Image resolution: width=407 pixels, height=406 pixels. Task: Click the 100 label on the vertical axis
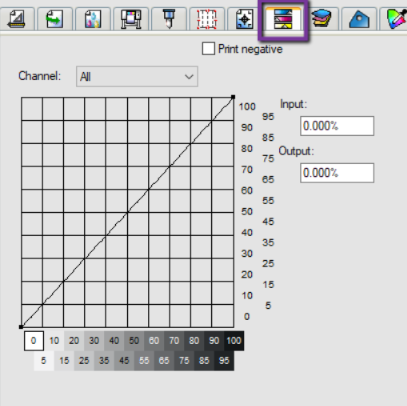[x=247, y=107]
